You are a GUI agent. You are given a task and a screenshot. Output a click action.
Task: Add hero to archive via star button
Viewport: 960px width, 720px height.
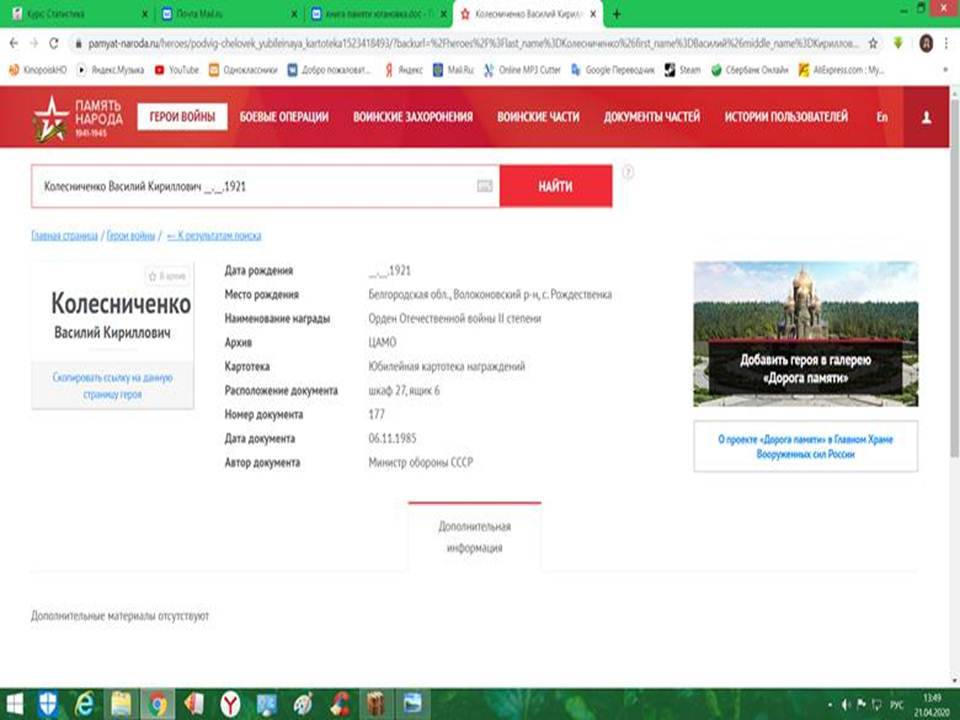tap(167, 277)
